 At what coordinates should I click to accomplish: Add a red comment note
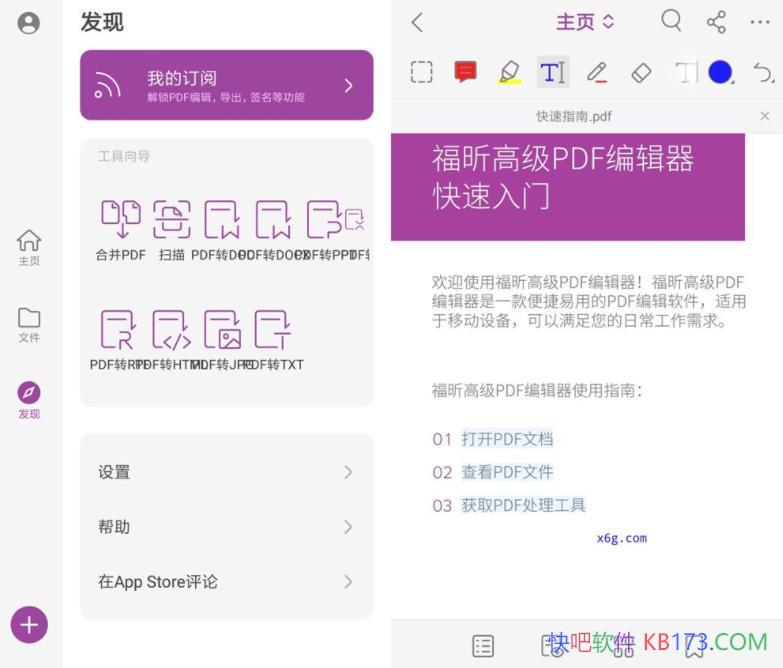(465, 72)
